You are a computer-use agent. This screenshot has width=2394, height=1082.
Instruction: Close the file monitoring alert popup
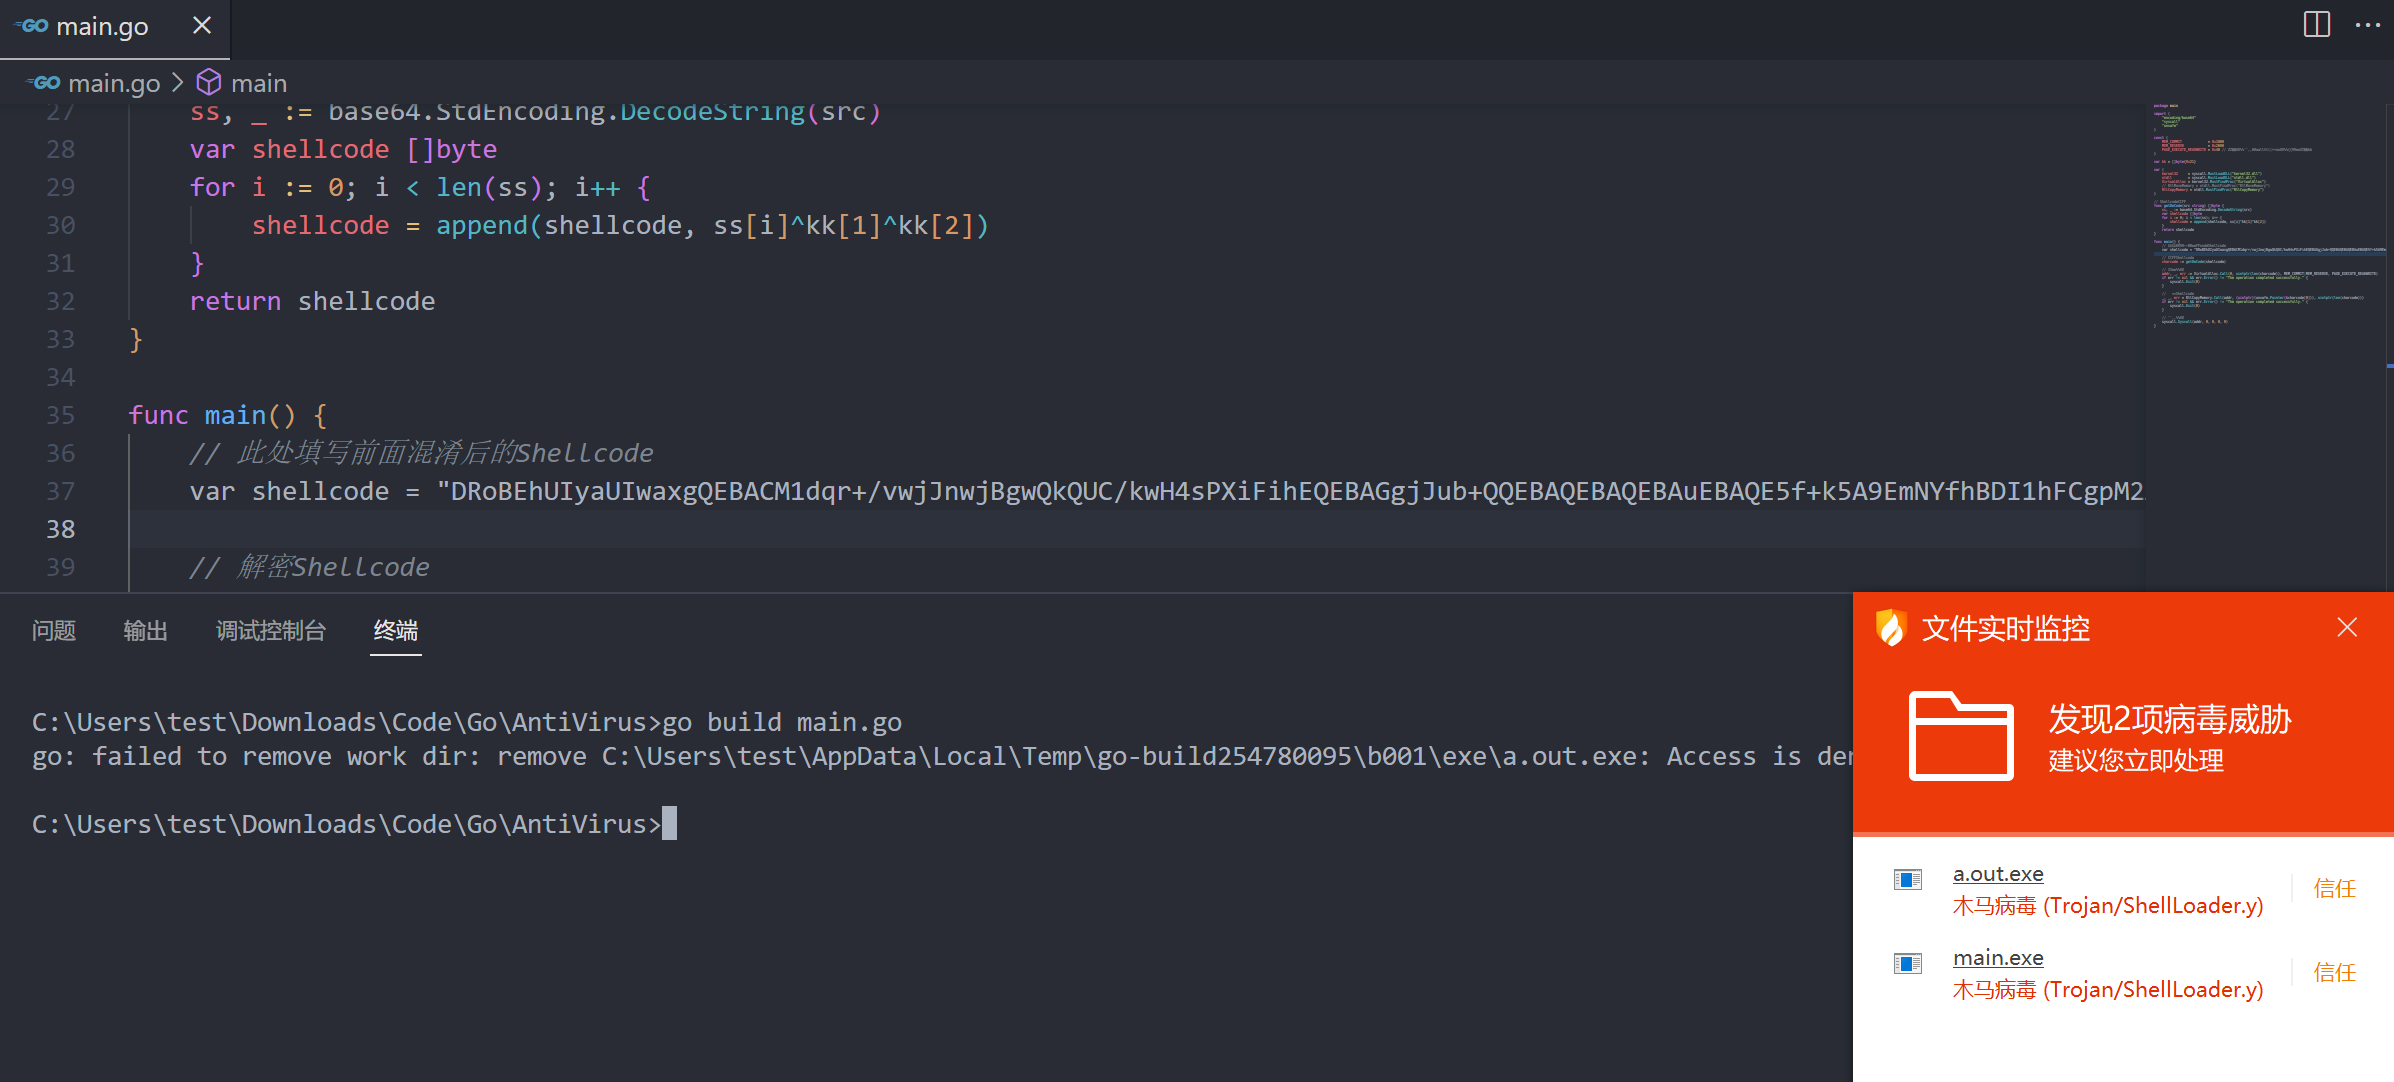point(2347,627)
